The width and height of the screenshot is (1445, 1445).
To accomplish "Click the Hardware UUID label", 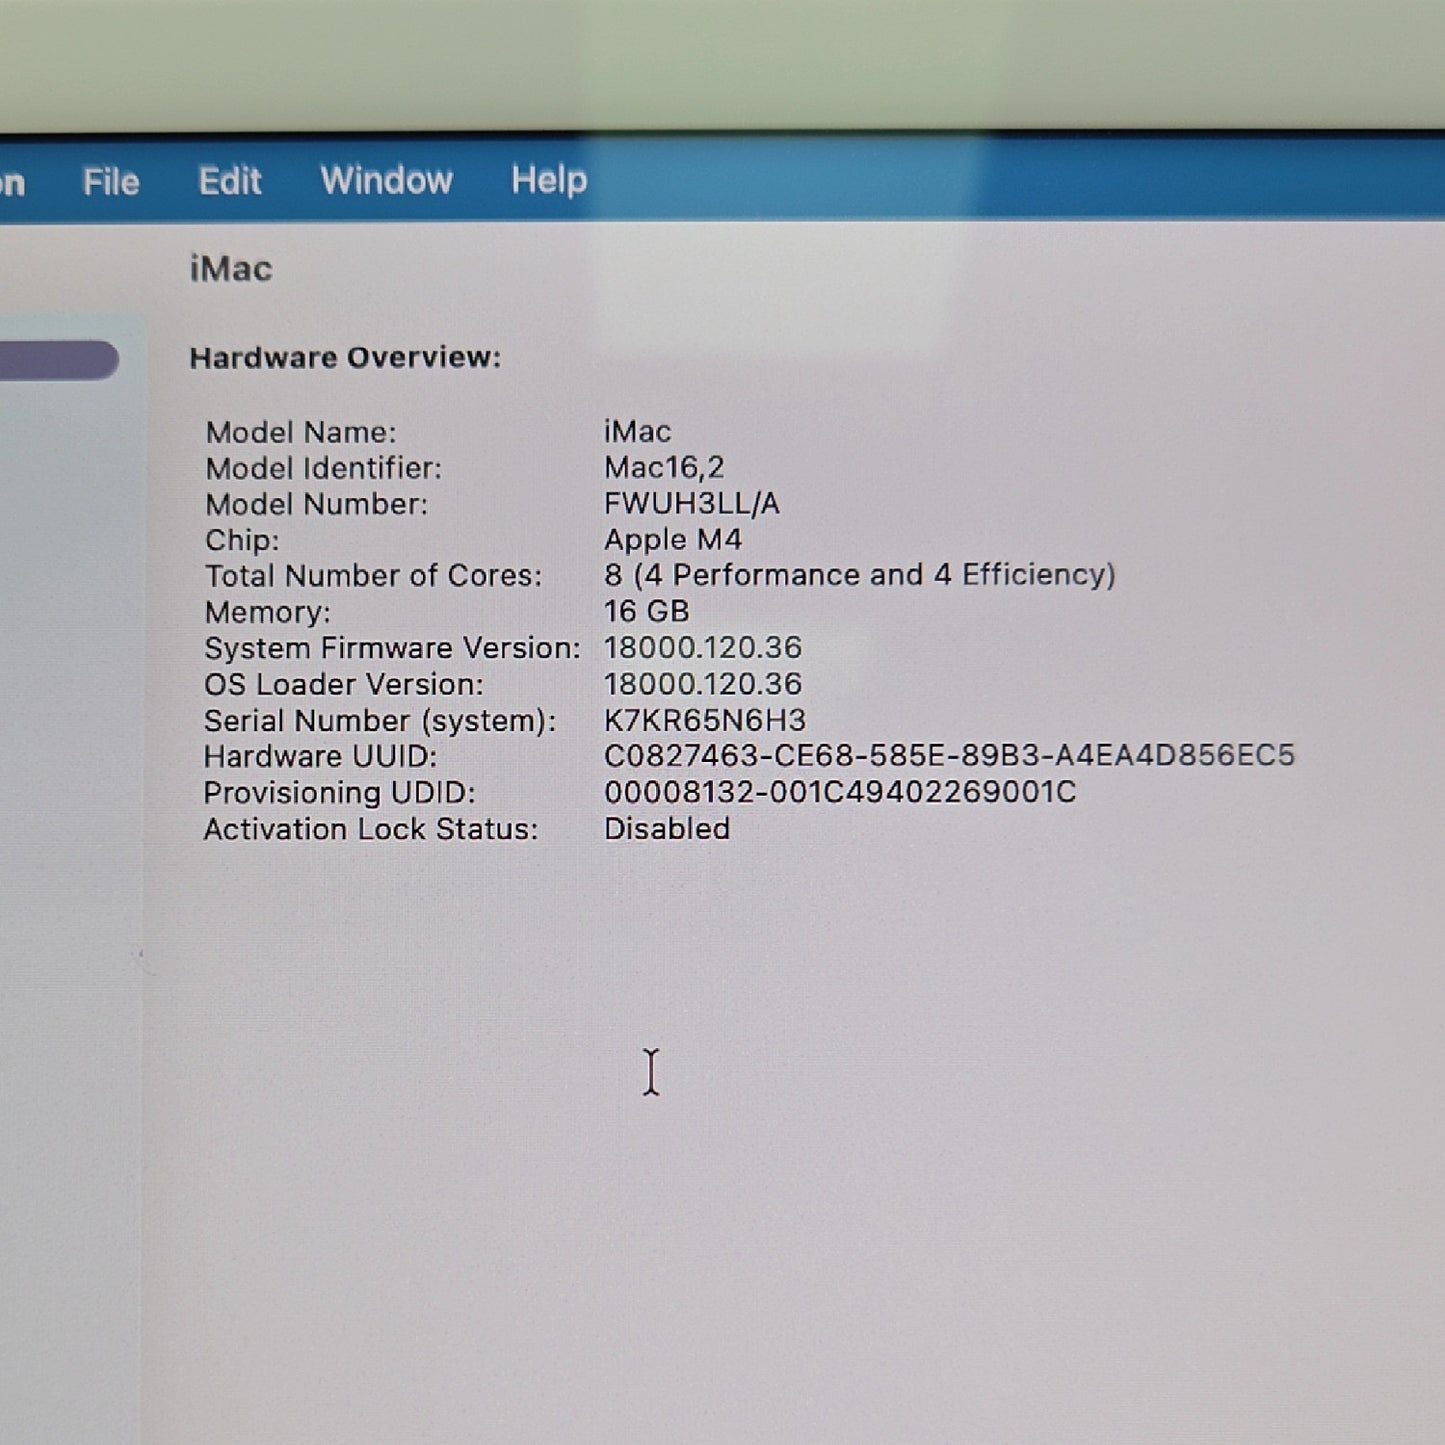I will point(320,757).
